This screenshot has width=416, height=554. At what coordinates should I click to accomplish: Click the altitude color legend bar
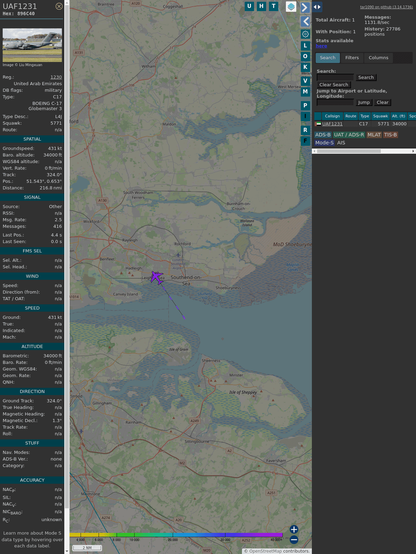tap(176, 535)
